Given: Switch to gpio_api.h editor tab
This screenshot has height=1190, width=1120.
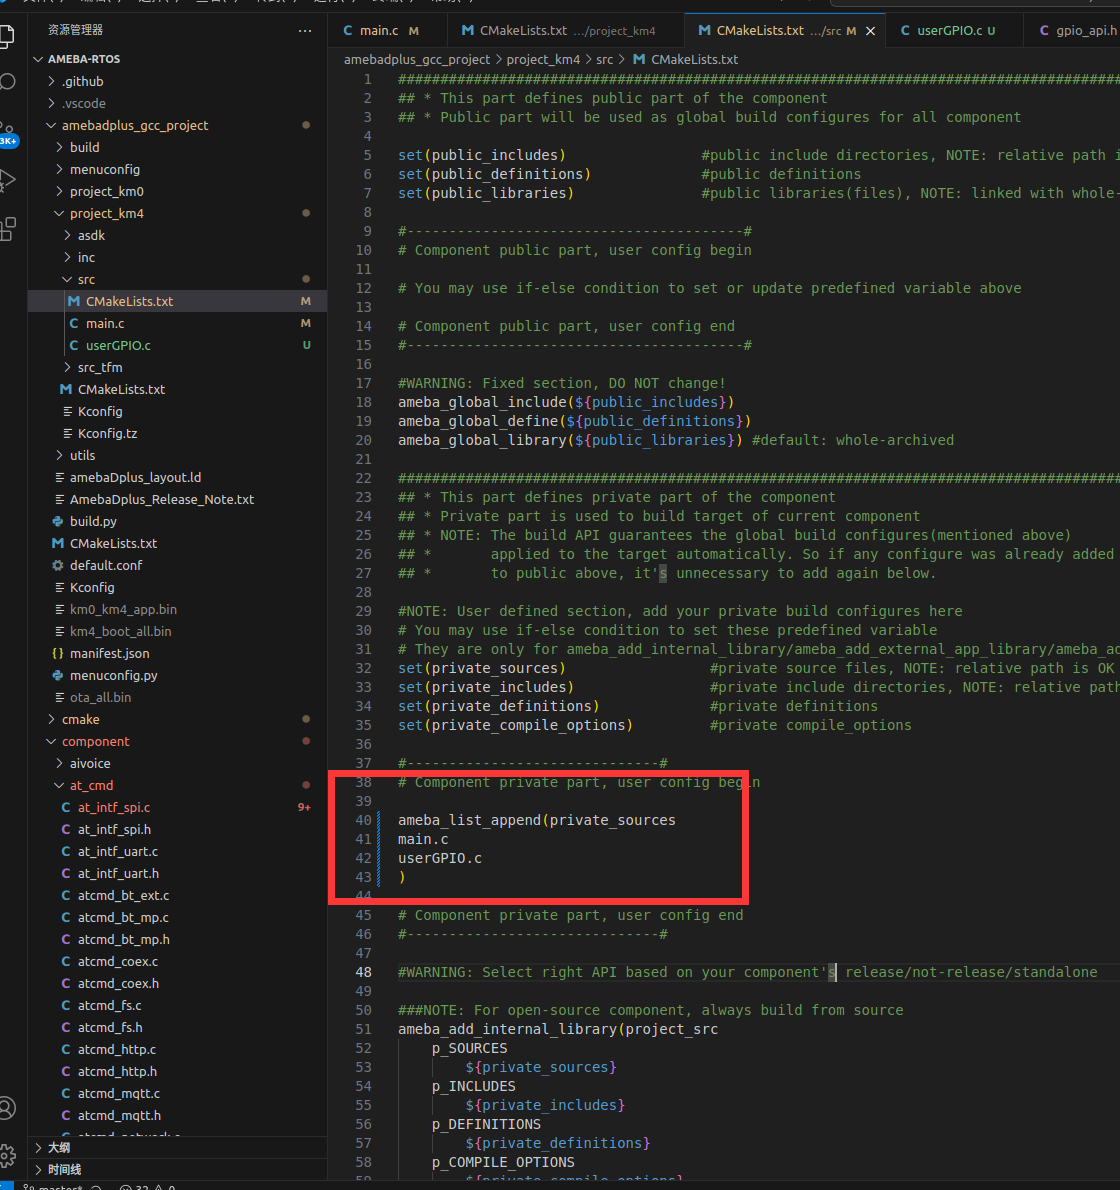Looking at the screenshot, I should click(x=1079, y=30).
